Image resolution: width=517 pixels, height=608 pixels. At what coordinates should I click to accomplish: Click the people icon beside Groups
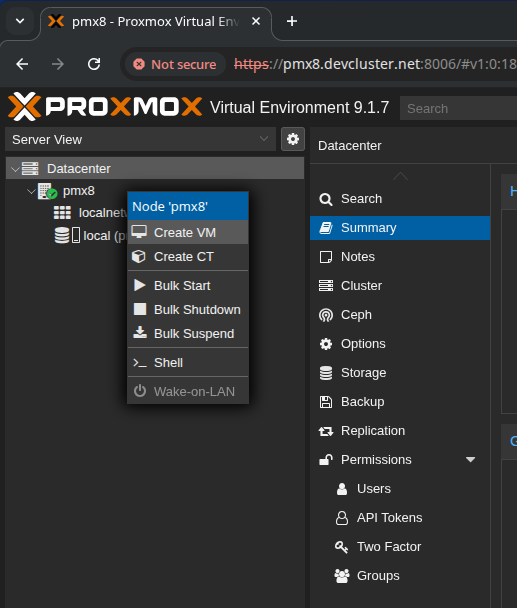tap(342, 576)
